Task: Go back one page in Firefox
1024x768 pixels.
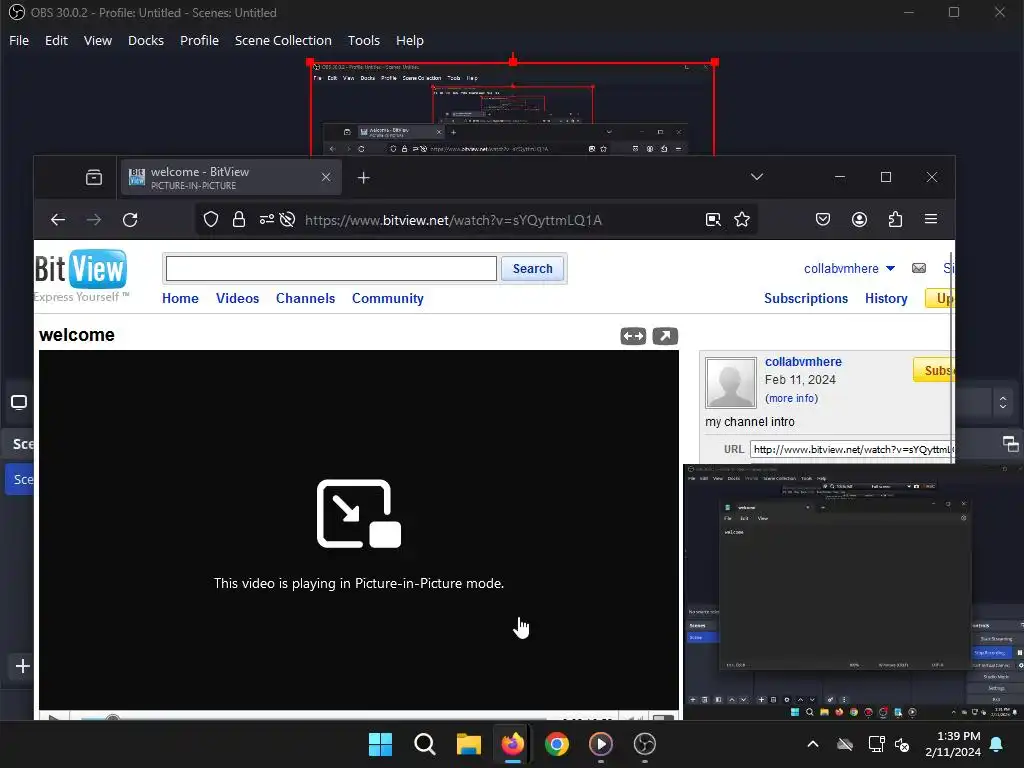Action: click(x=58, y=220)
